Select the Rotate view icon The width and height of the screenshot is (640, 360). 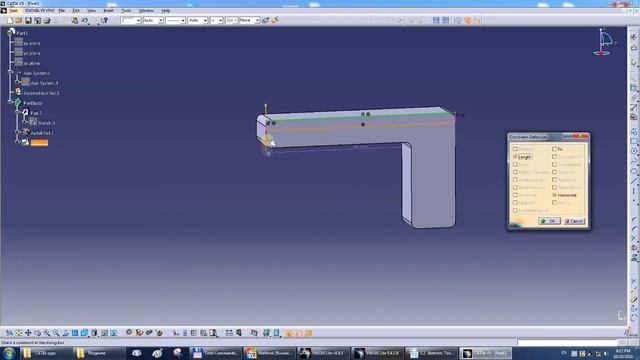38,333
